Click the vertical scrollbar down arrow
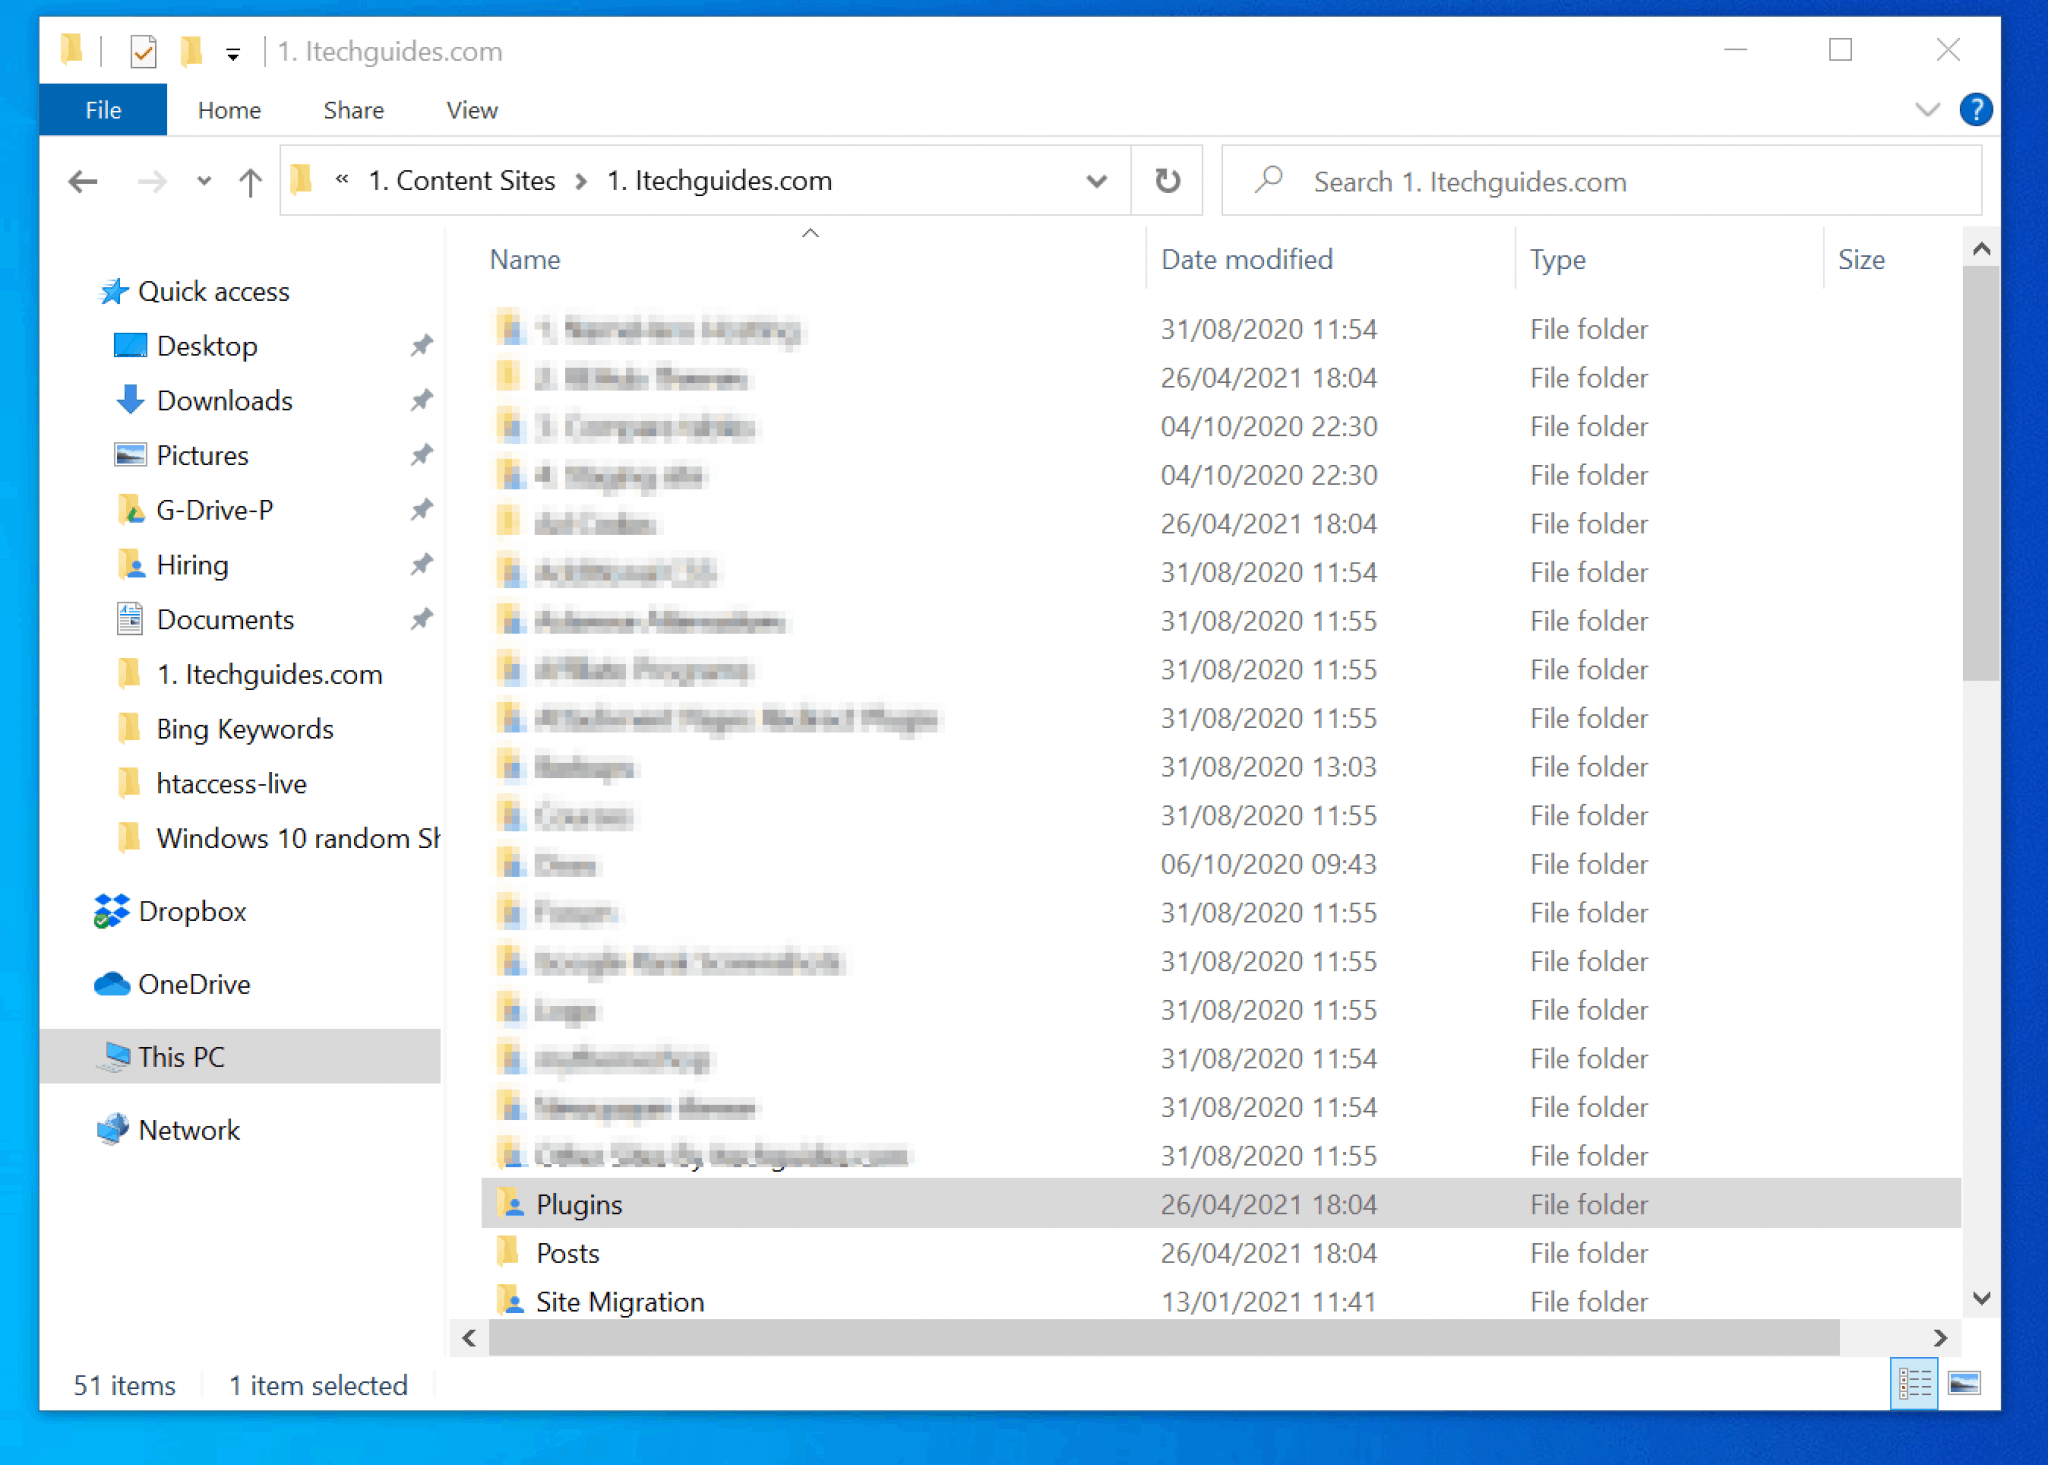This screenshot has height=1465, width=2048. [1981, 1299]
